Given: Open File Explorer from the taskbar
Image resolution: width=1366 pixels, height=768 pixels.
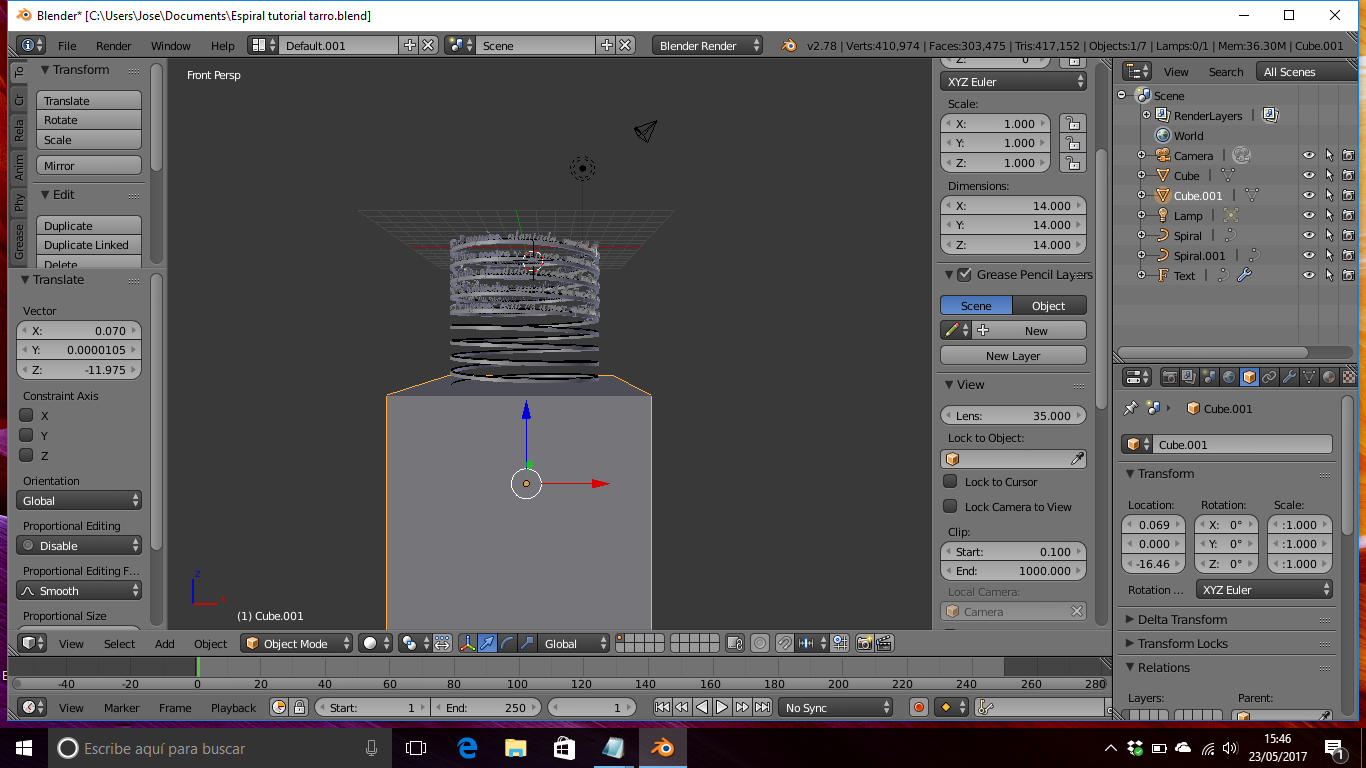Looking at the screenshot, I should 516,747.
